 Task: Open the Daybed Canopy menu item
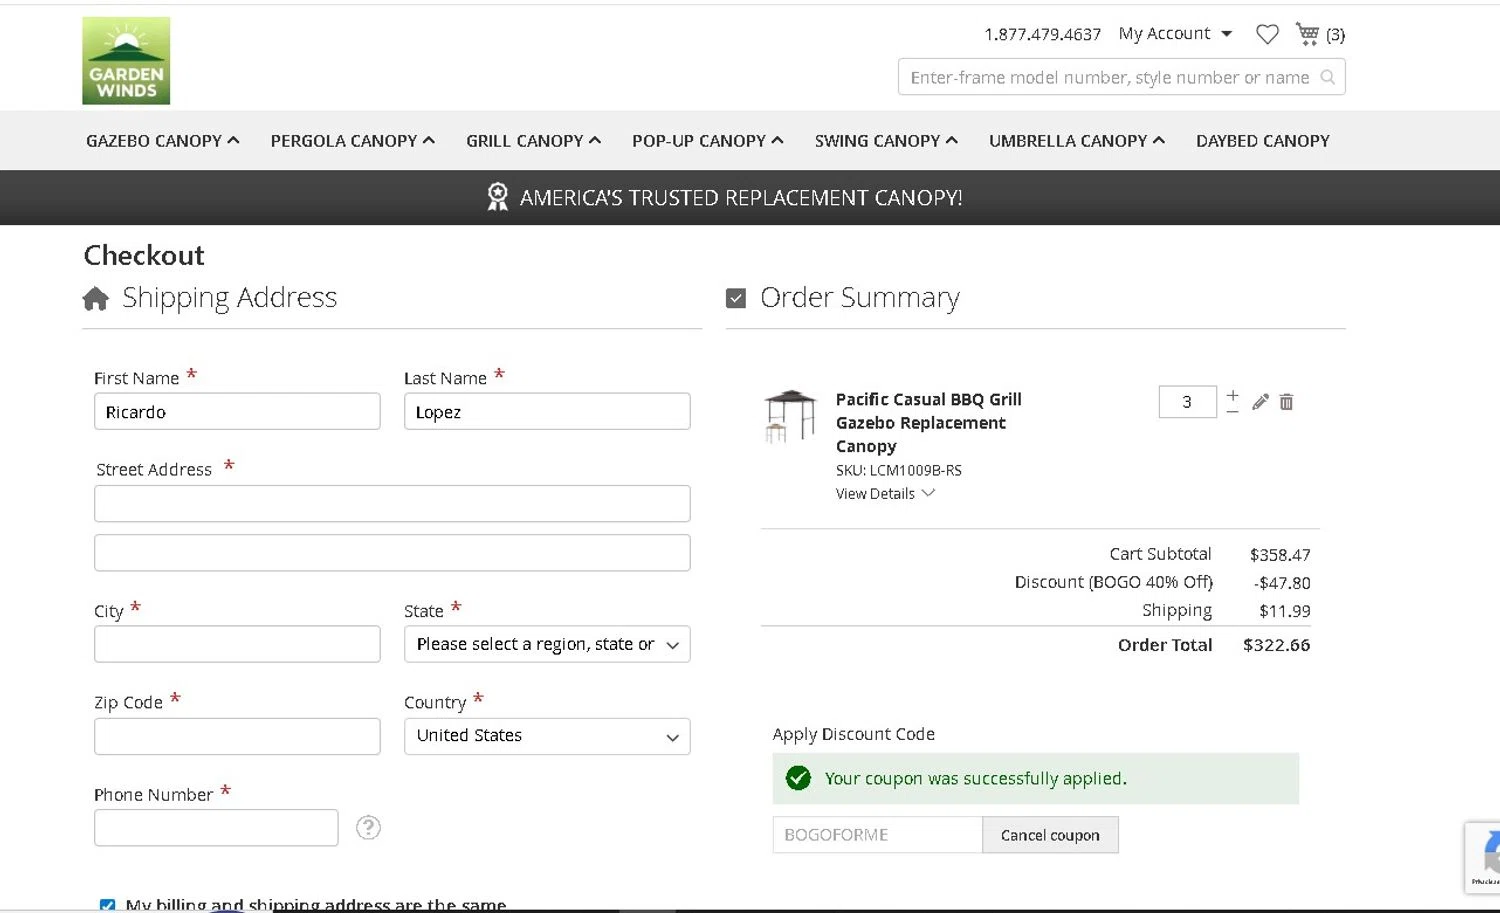[x=1263, y=141]
